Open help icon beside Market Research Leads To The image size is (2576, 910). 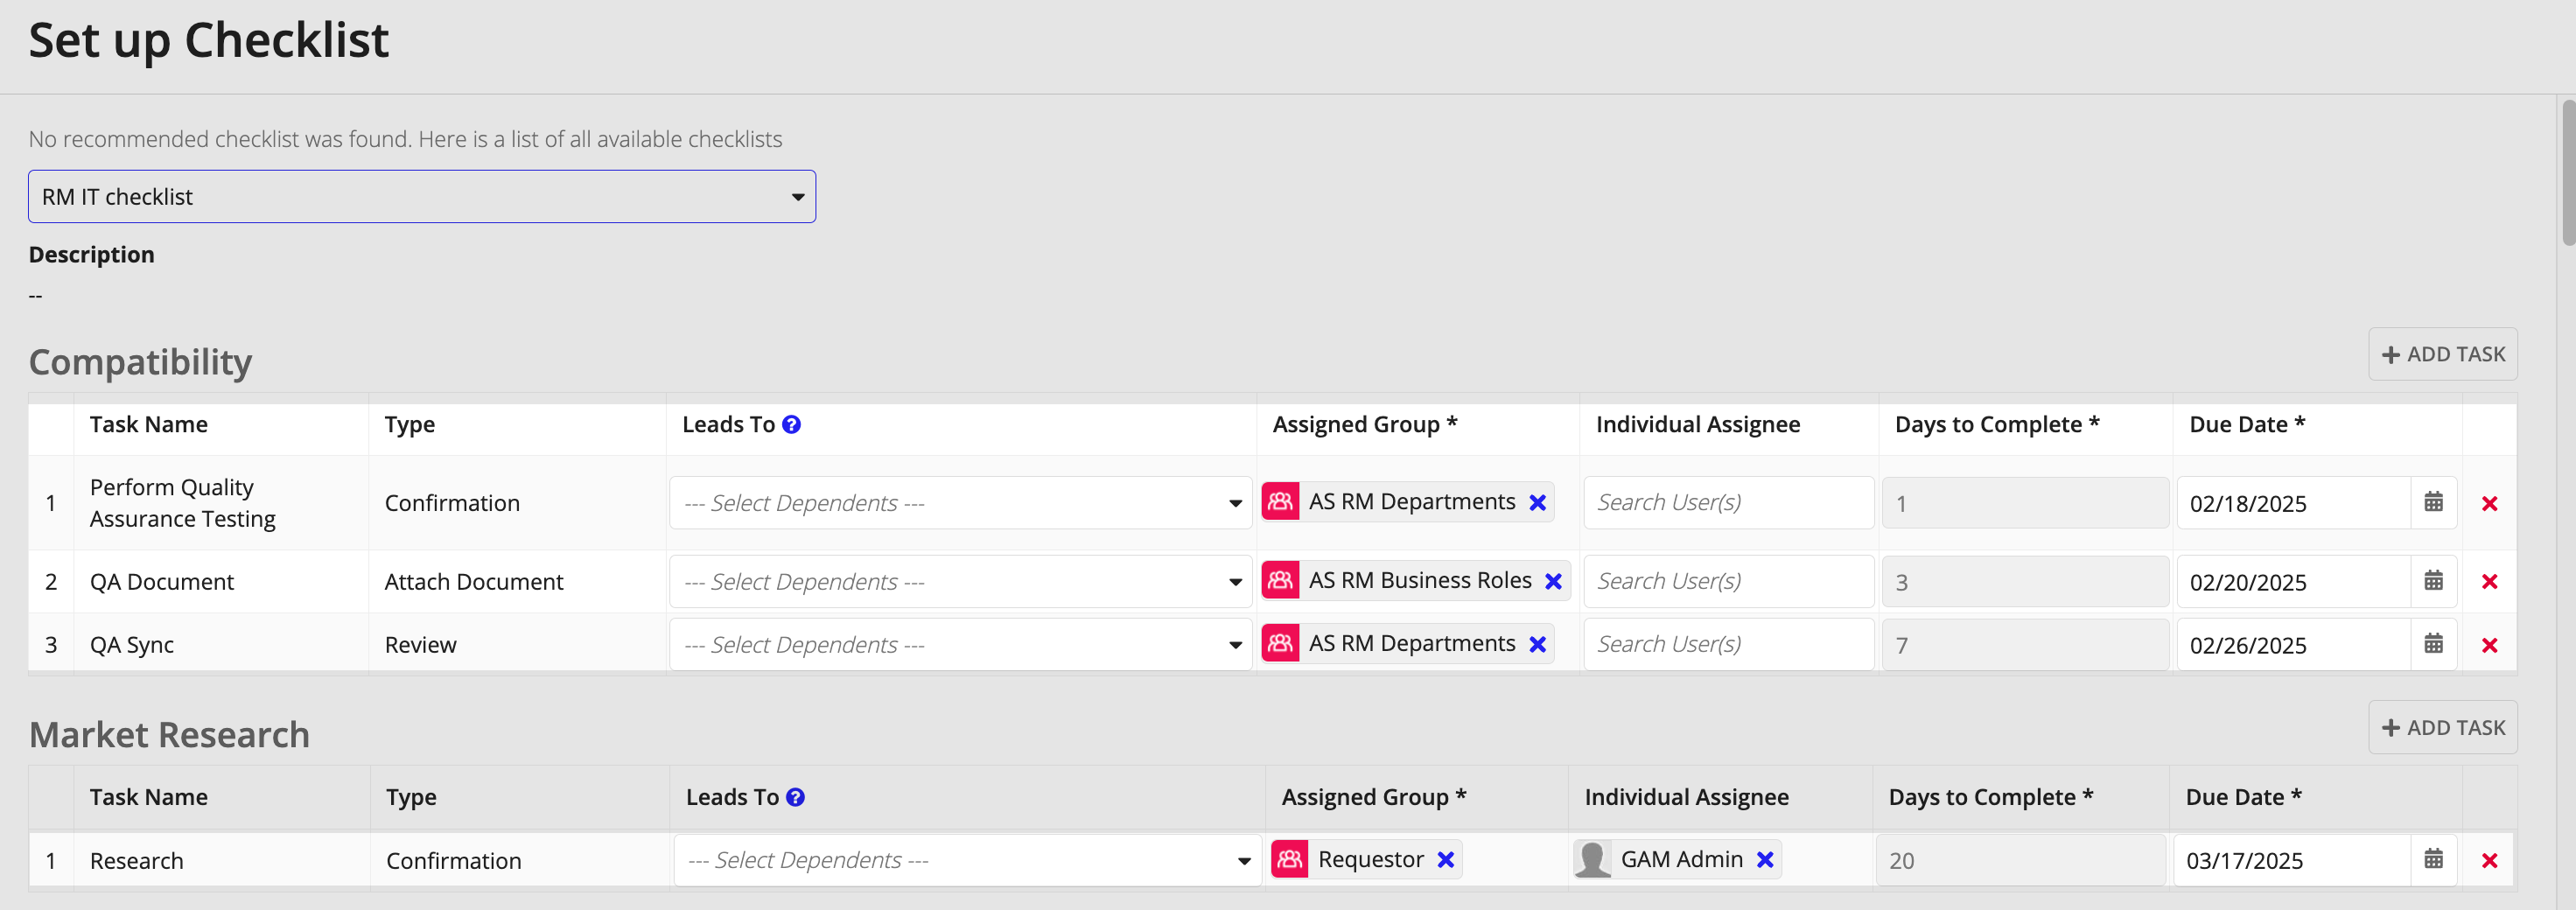(x=795, y=798)
